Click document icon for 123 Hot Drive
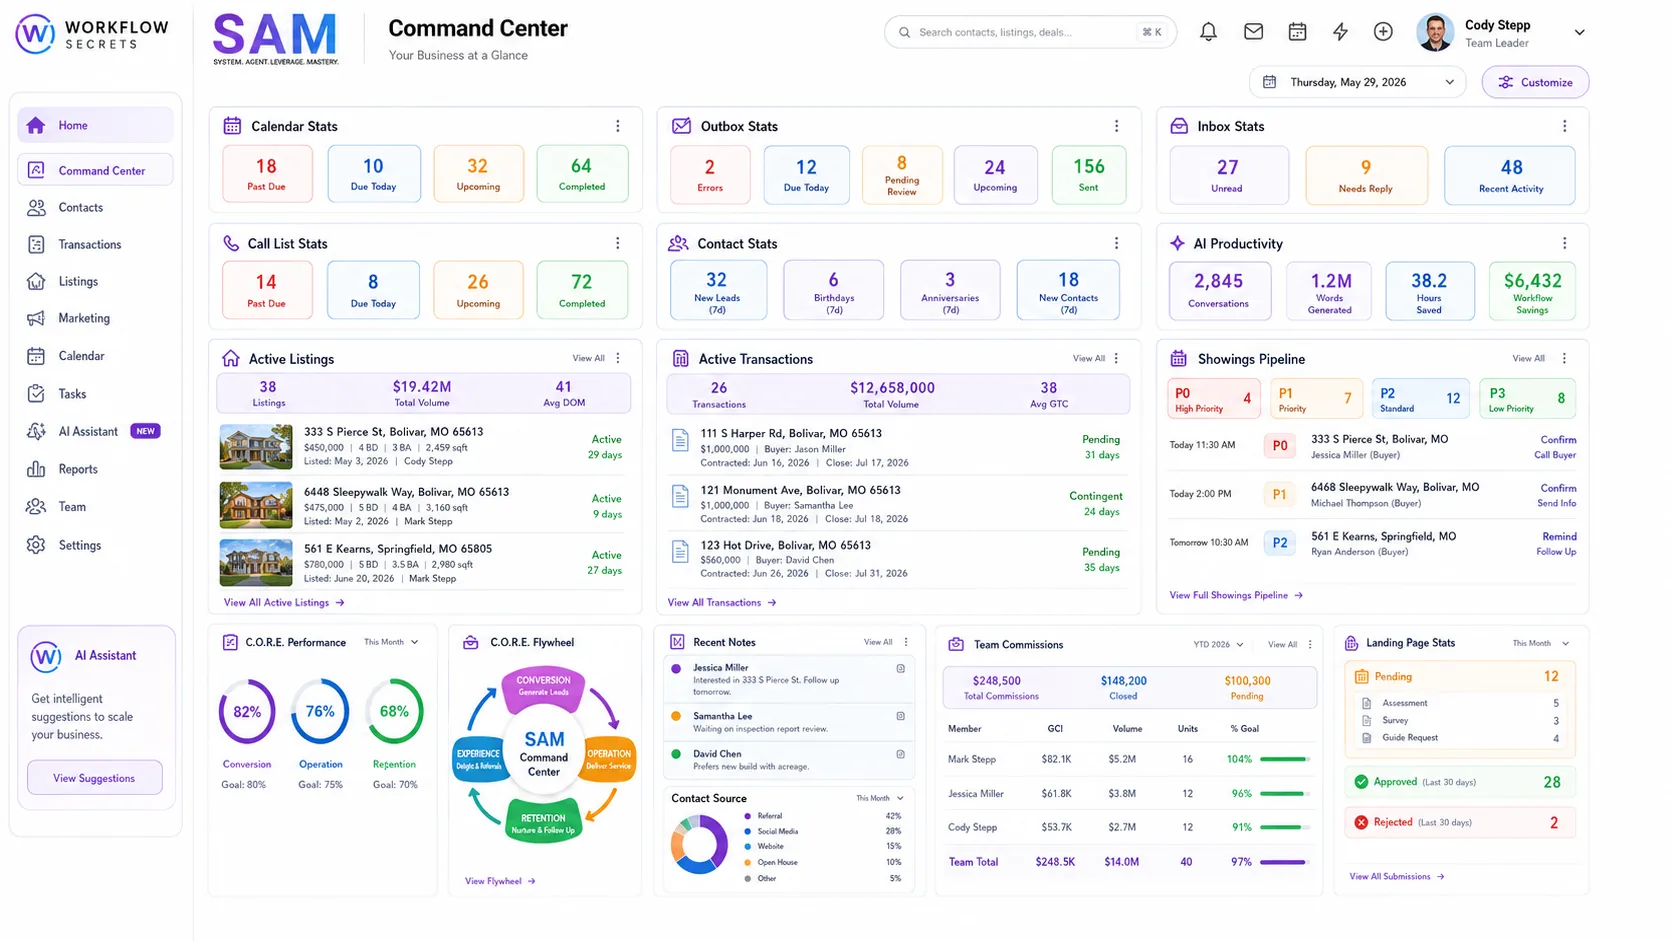 pyautogui.click(x=680, y=551)
